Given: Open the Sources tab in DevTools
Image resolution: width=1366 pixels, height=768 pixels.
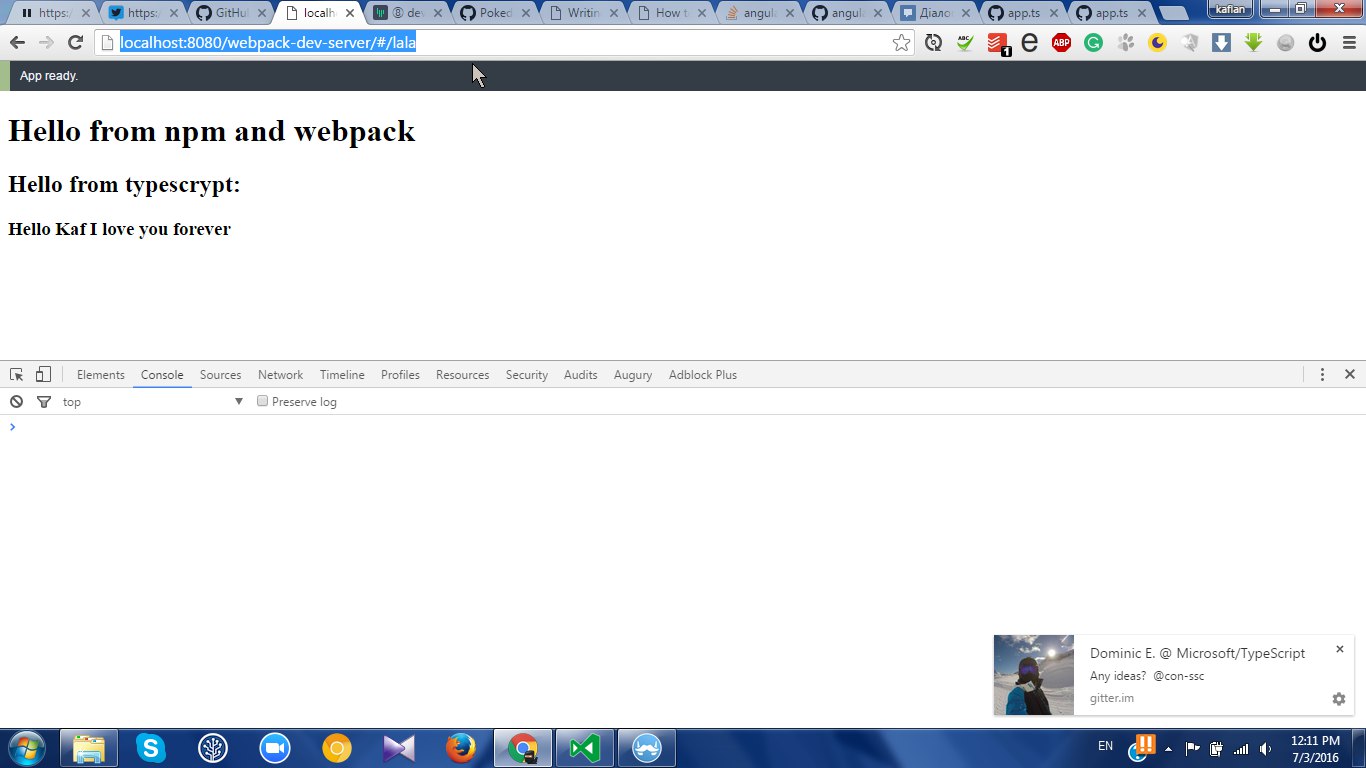Looking at the screenshot, I should pos(220,375).
